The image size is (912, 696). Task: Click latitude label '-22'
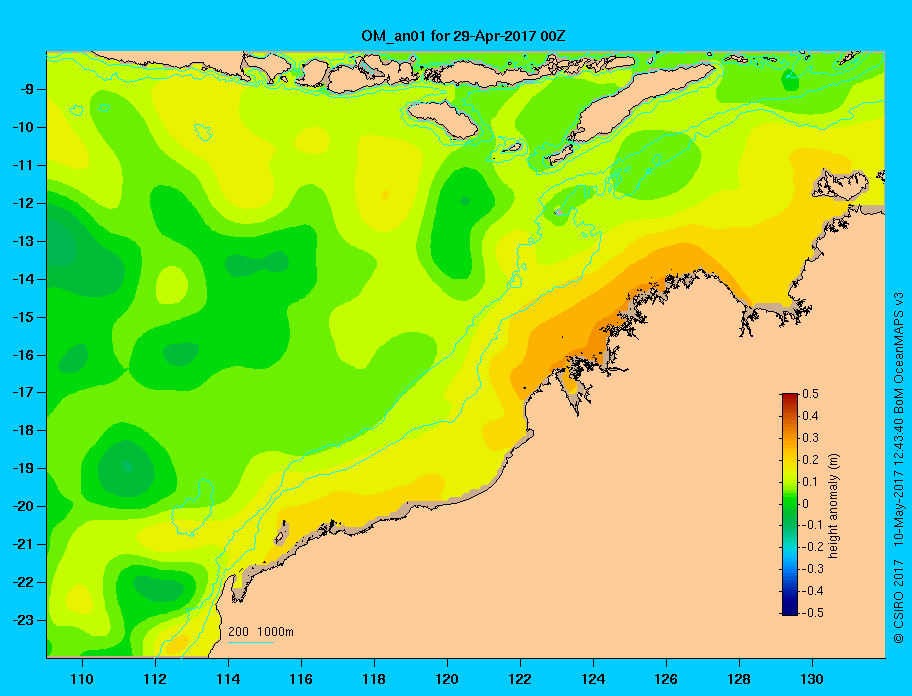click(22, 582)
